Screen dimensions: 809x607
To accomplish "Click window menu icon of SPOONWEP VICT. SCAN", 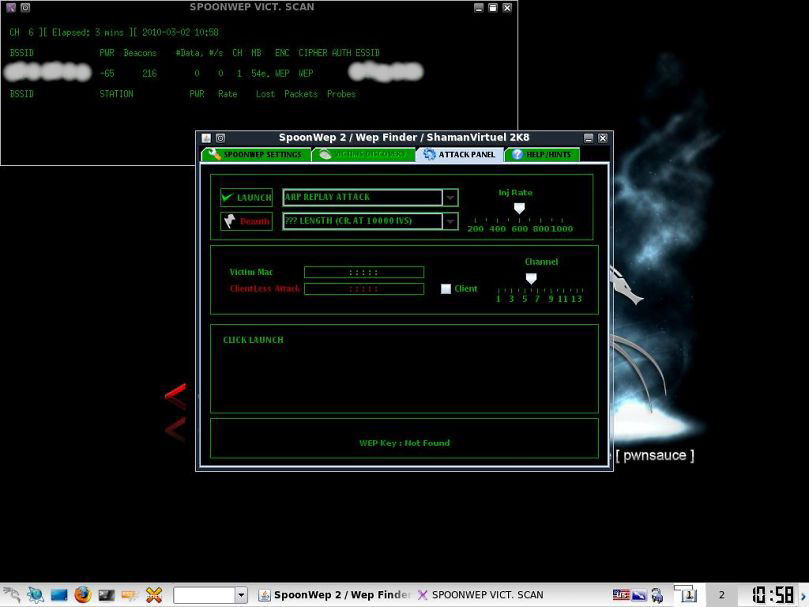I will coord(10,7).
